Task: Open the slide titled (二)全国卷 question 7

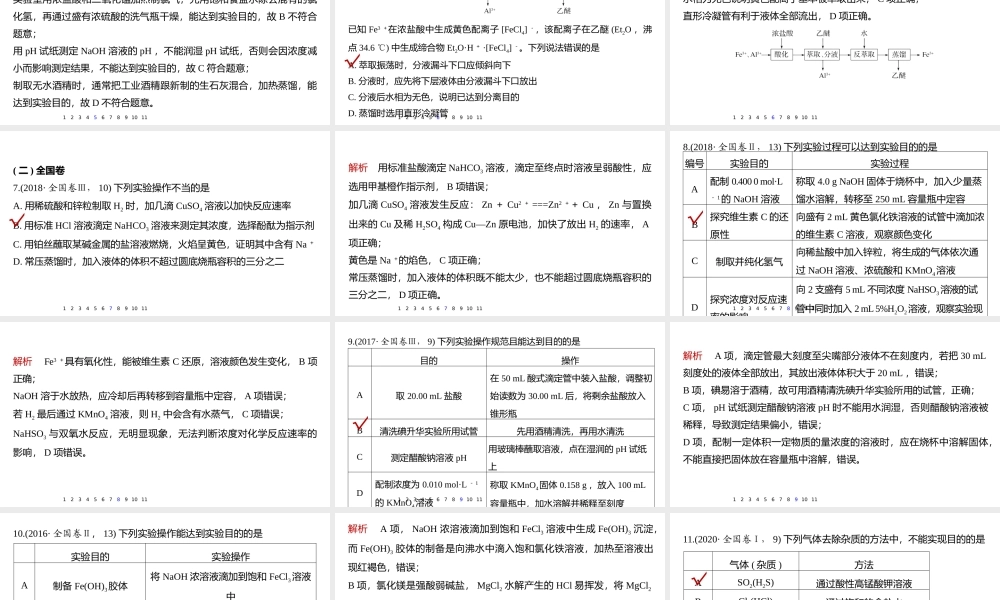Action: click(x=165, y=223)
